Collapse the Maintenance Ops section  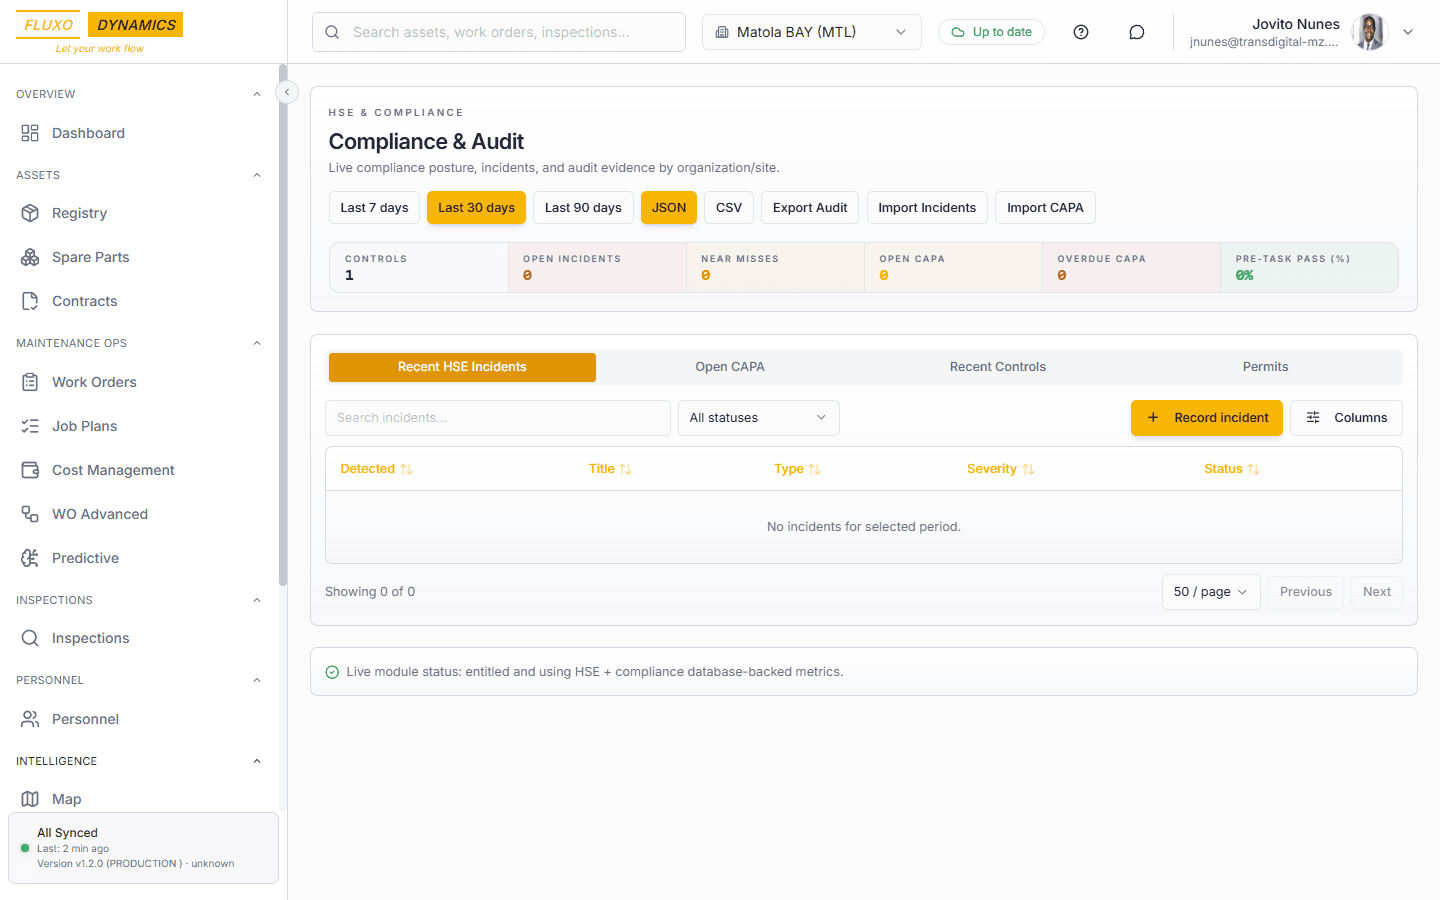click(257, 343)
